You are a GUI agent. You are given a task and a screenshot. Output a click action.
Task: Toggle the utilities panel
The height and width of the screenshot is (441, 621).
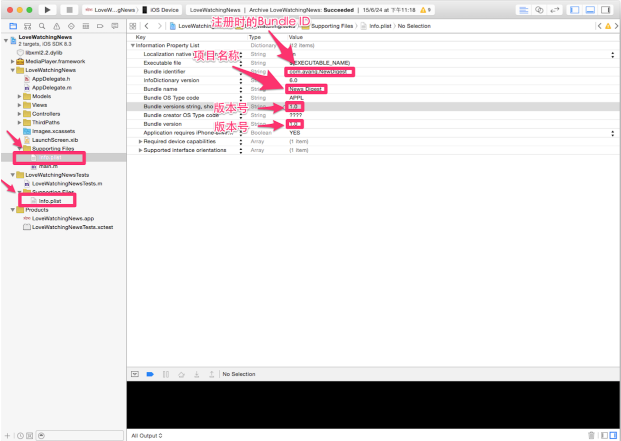[x=605, y=10]
